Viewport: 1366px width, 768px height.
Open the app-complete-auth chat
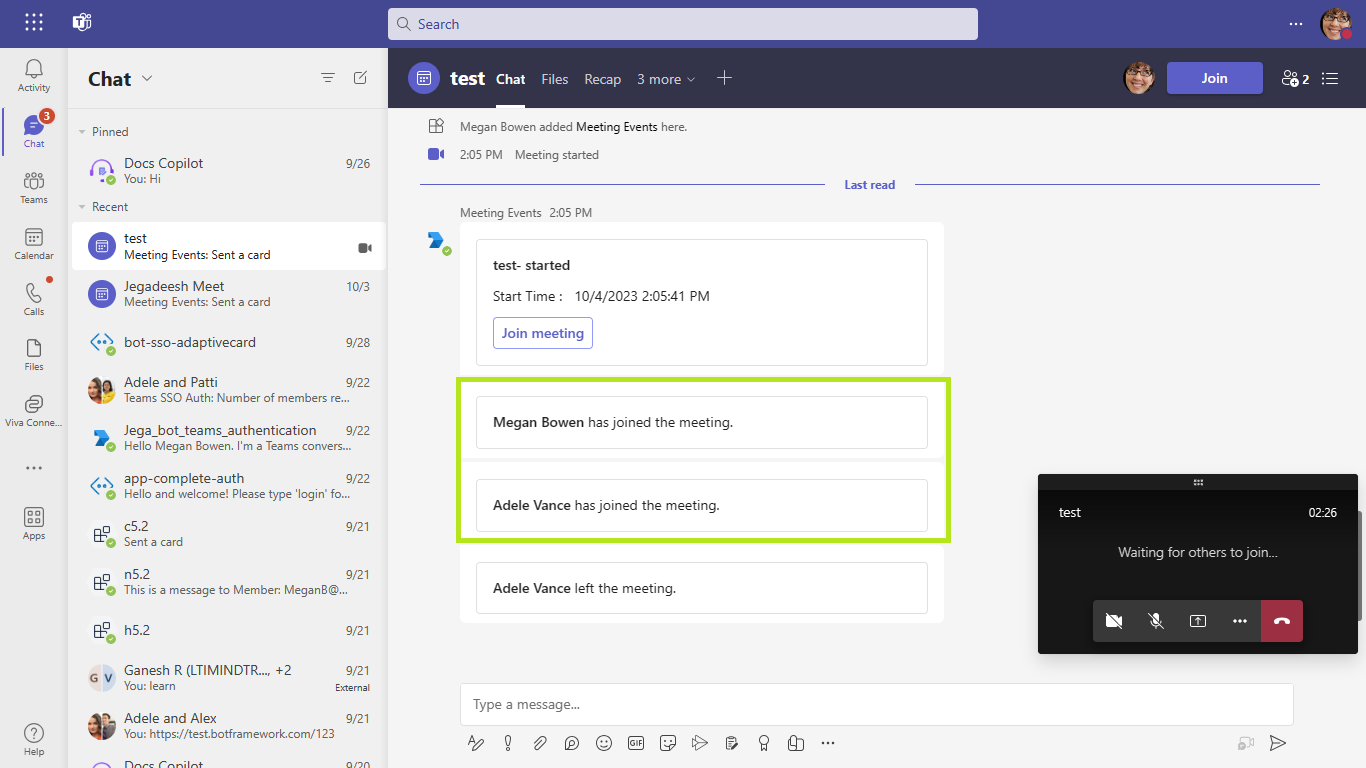[228, 486]
